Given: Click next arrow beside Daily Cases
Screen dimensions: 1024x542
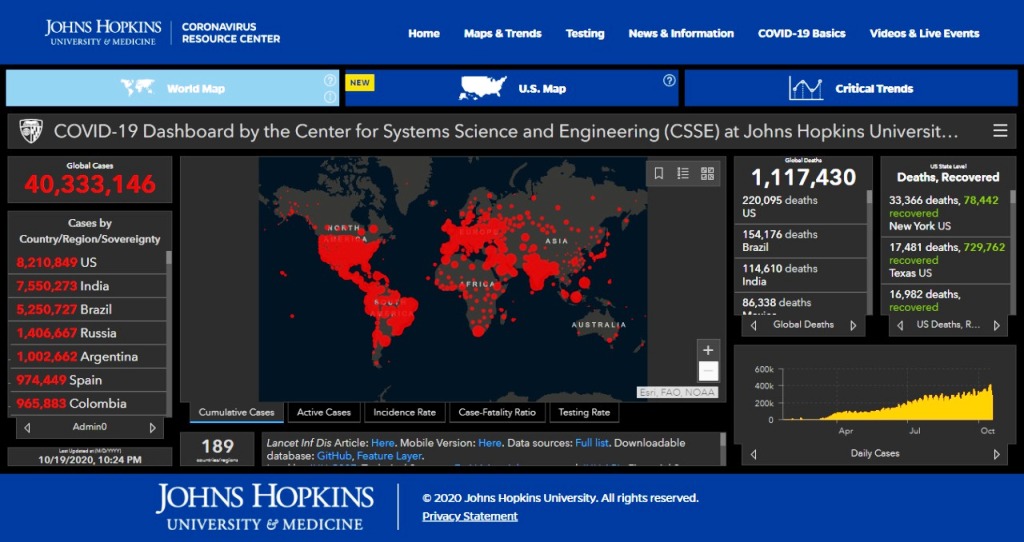Looking at the screenshot, I should click(997, 454).
